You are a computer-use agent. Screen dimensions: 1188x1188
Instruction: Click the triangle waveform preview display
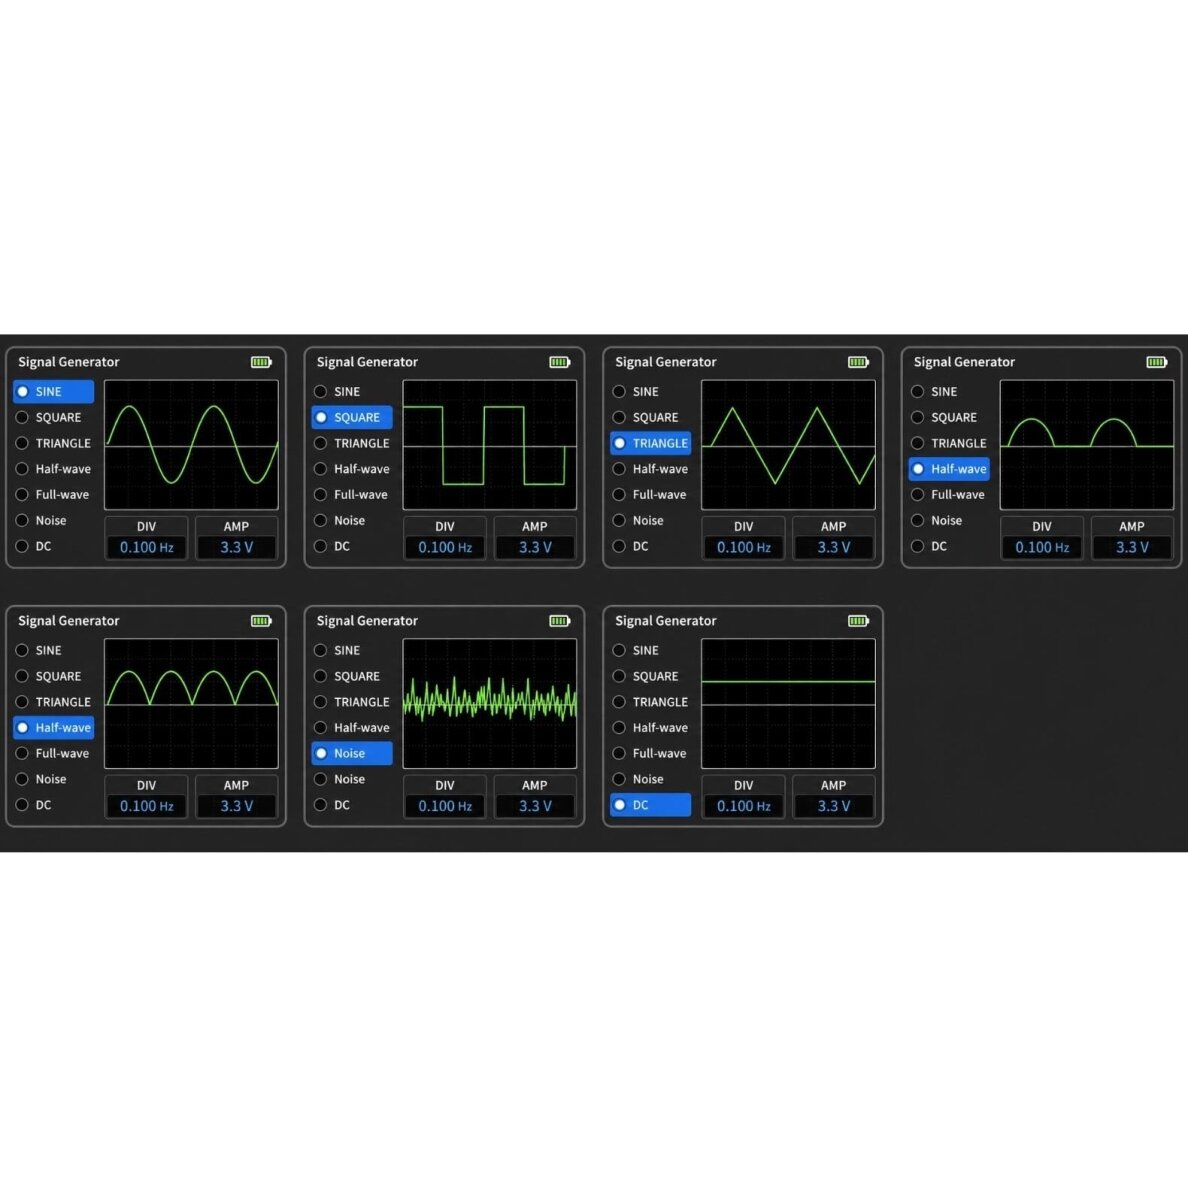coord(788,446)
